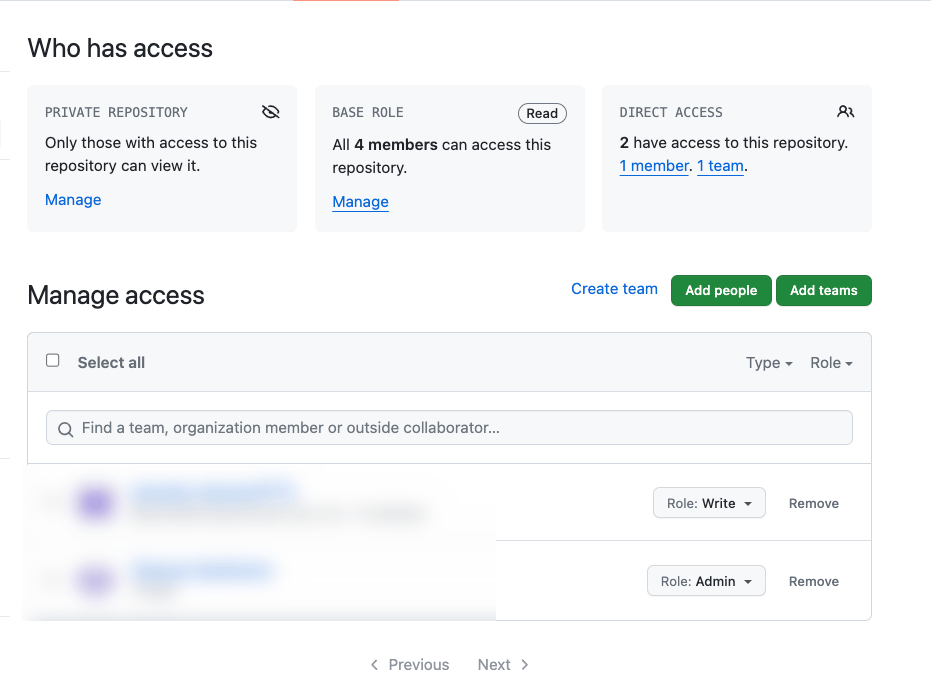Screen dimensions: 931x694
Task: Click the magnifier icon in the search field
Action: click(65, 427)
